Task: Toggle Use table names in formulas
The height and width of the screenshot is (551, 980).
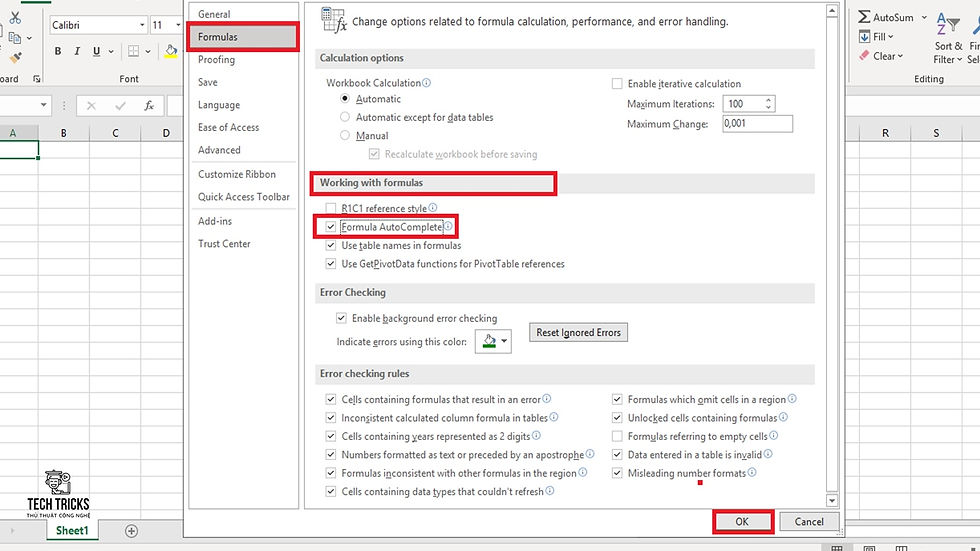Action: (331, 246)
